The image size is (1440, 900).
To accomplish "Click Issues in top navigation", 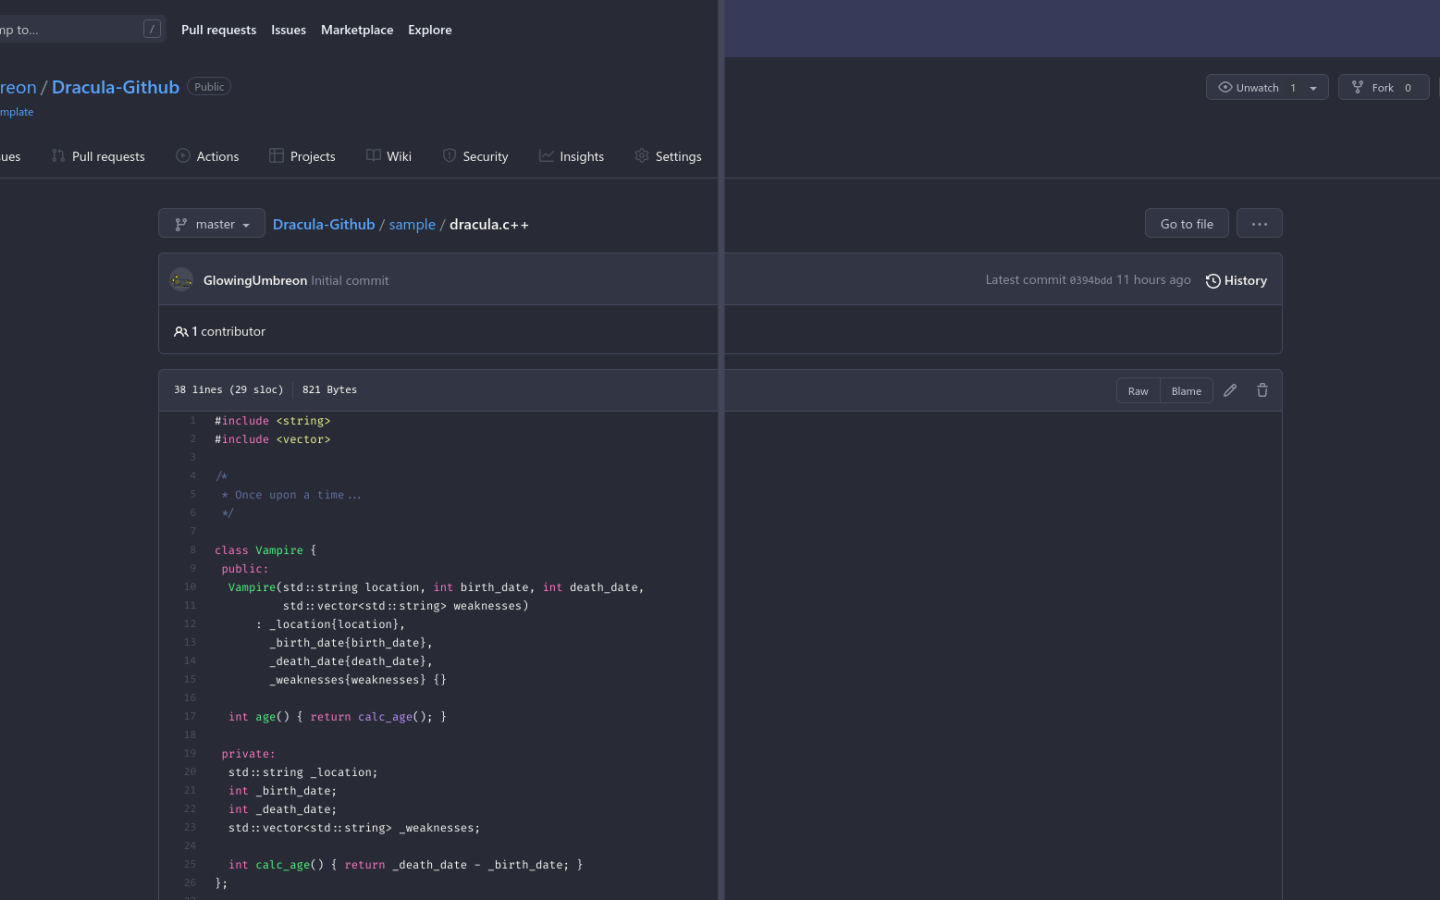I will pyautogui.click(x=288, y=30).
